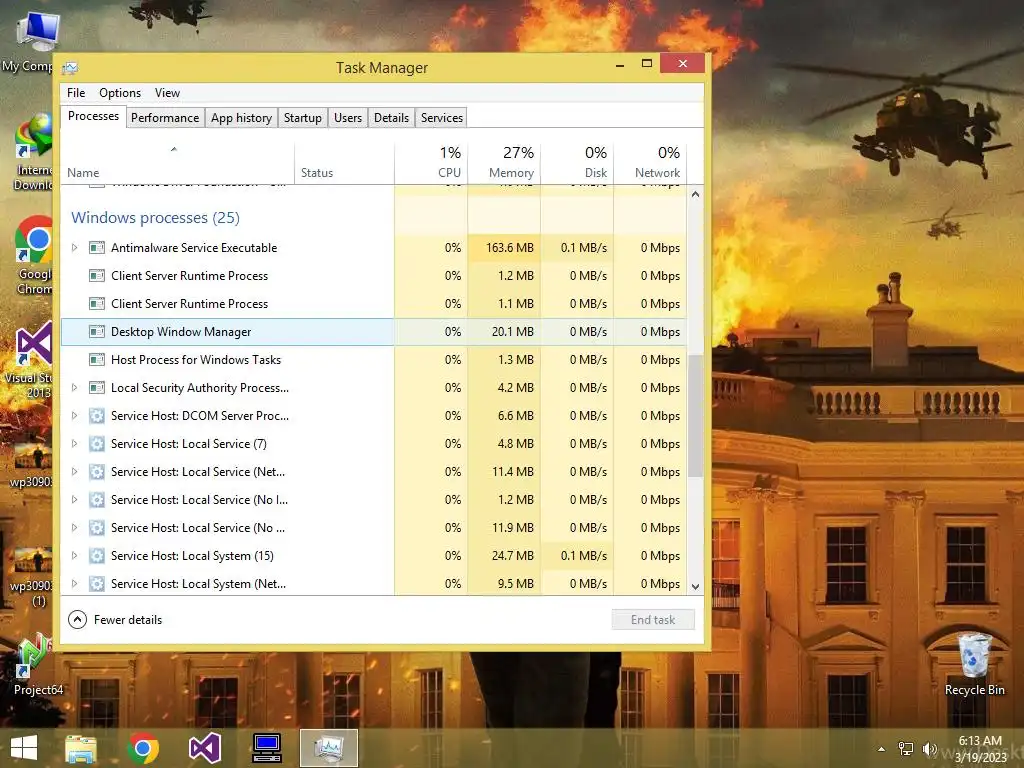
Task: Open the Recycle Bin desktop icon
Action: 974,665
